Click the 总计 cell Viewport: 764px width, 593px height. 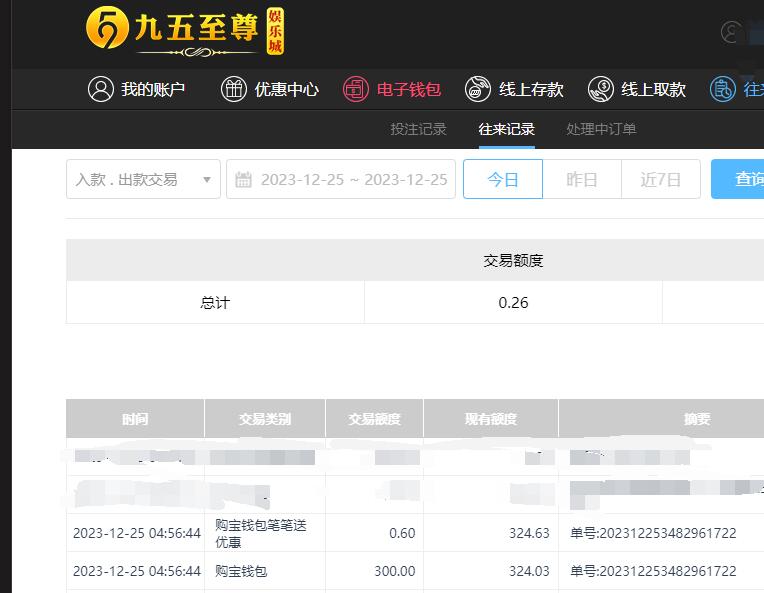point(215,303)
